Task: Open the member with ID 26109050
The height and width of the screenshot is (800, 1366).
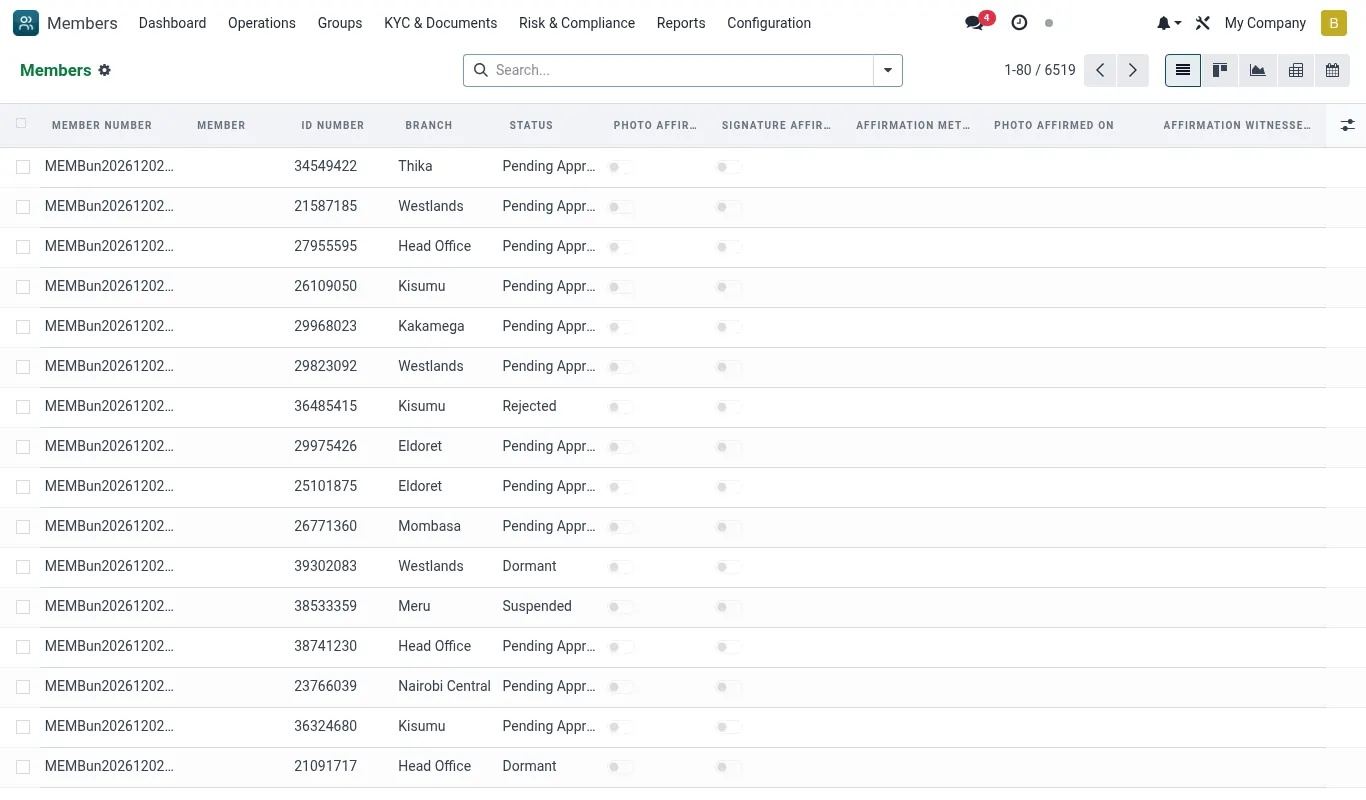Action: click(326, 286)
